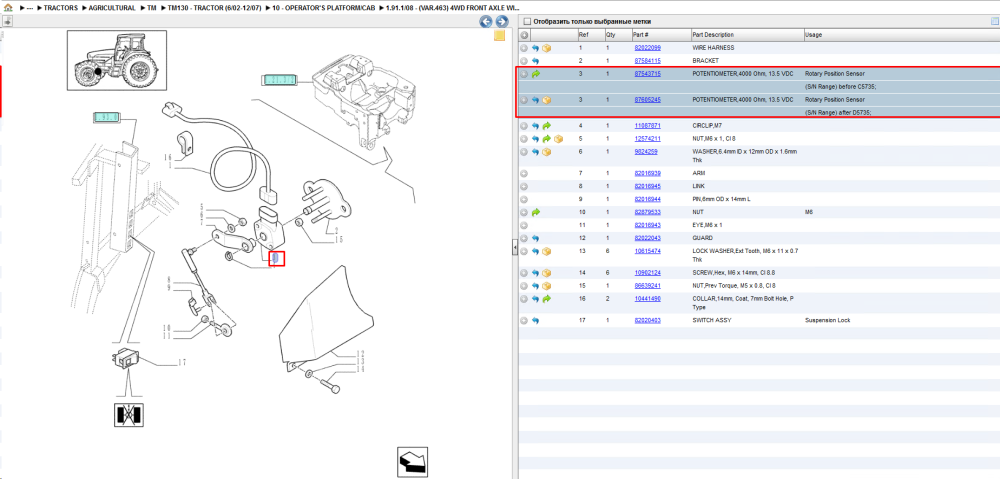Click yellow box icon on NUT,M6 x 1 row

(558, 138)
